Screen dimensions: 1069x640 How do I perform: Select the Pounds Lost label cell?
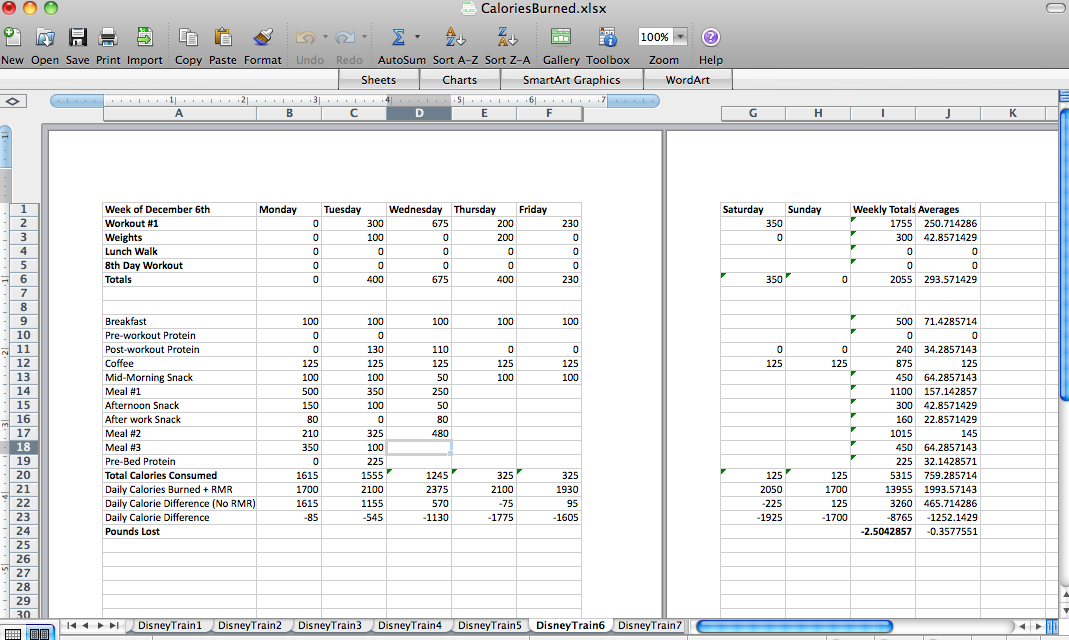tap(132, 532)
